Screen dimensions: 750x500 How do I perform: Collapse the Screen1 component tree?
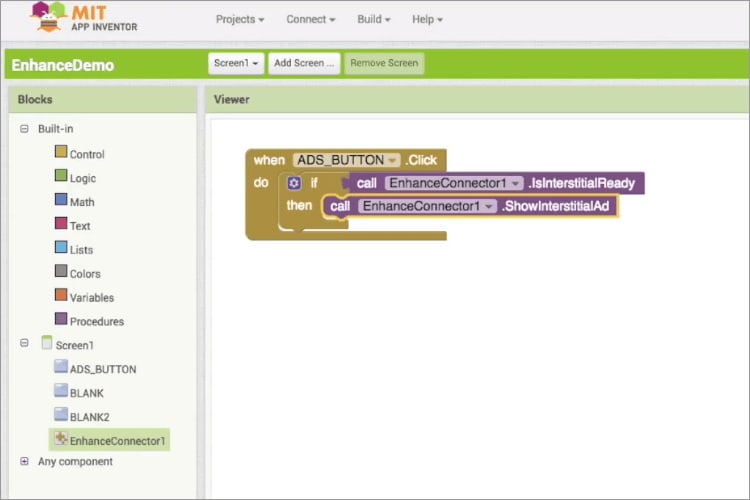click(24, 343)
